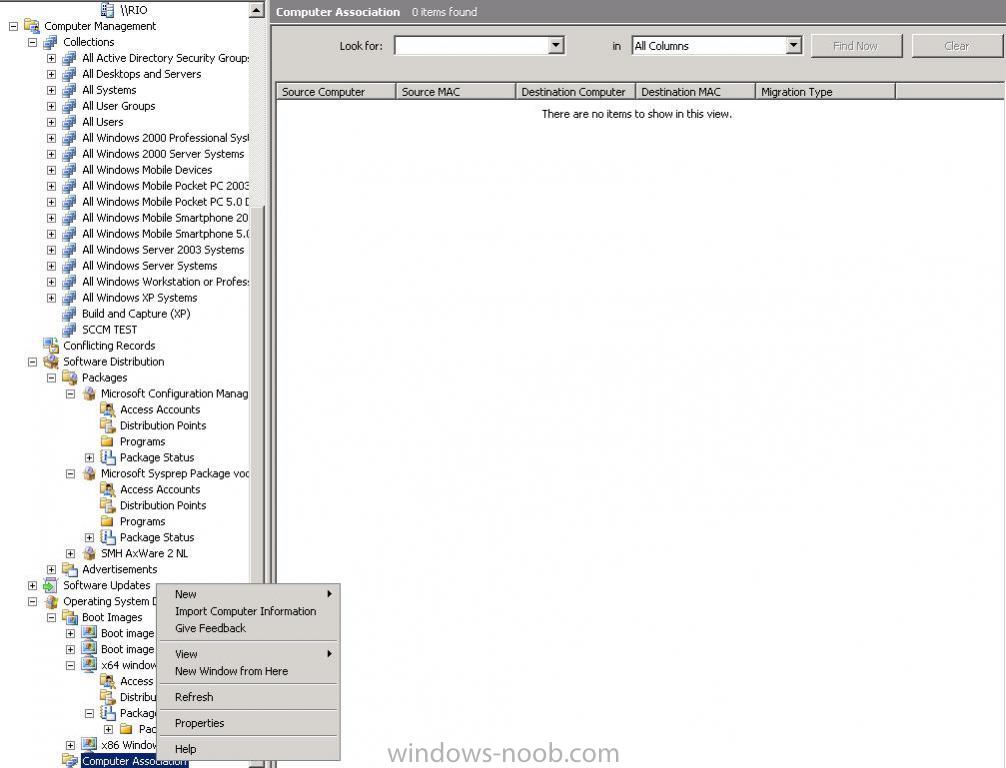Click the Find Now button
The height and width of the screenshot is (768, 1006).
coord(856,46)
